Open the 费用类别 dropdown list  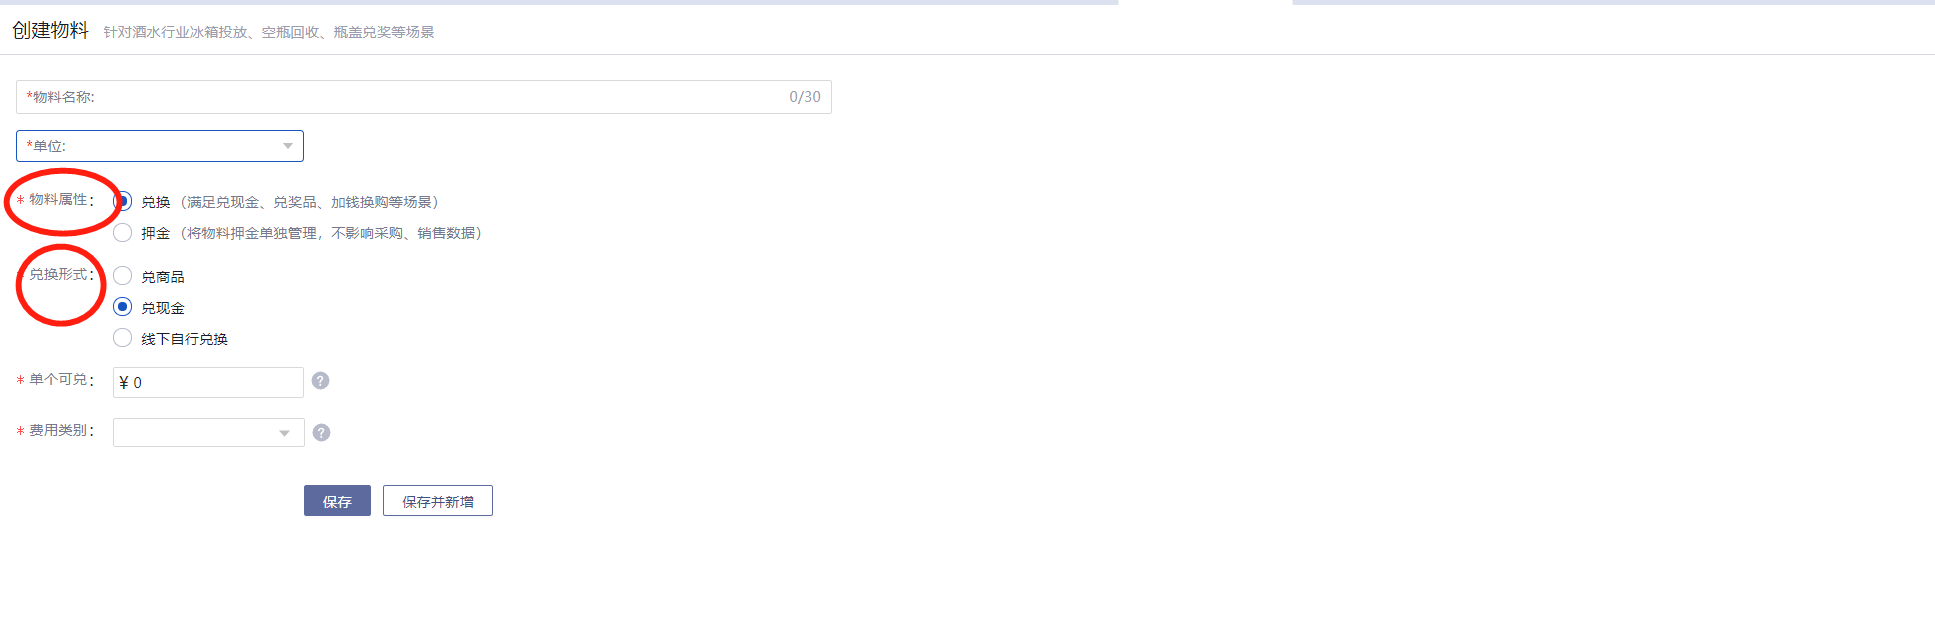tap(208, 433)
